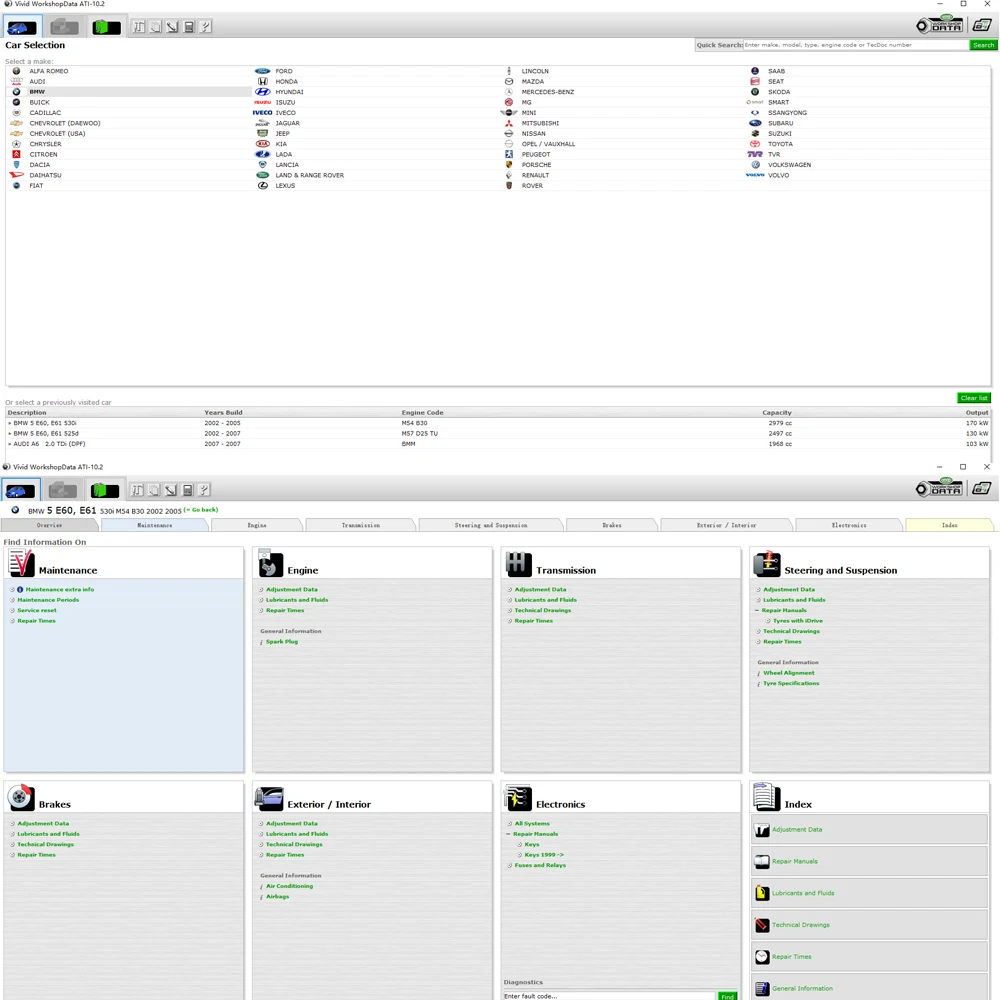This screenshot has width=1000, height=1000.
Task: Switch to the Brakes tab
Action: (612, 526)
